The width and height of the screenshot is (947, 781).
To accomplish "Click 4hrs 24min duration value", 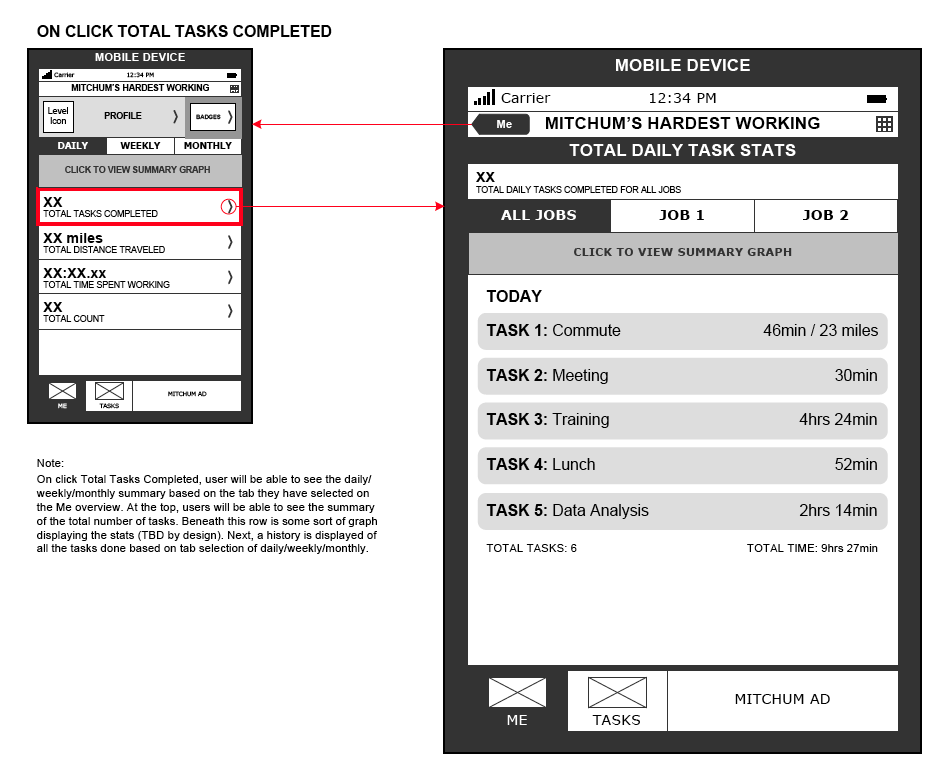I will 838,420.
